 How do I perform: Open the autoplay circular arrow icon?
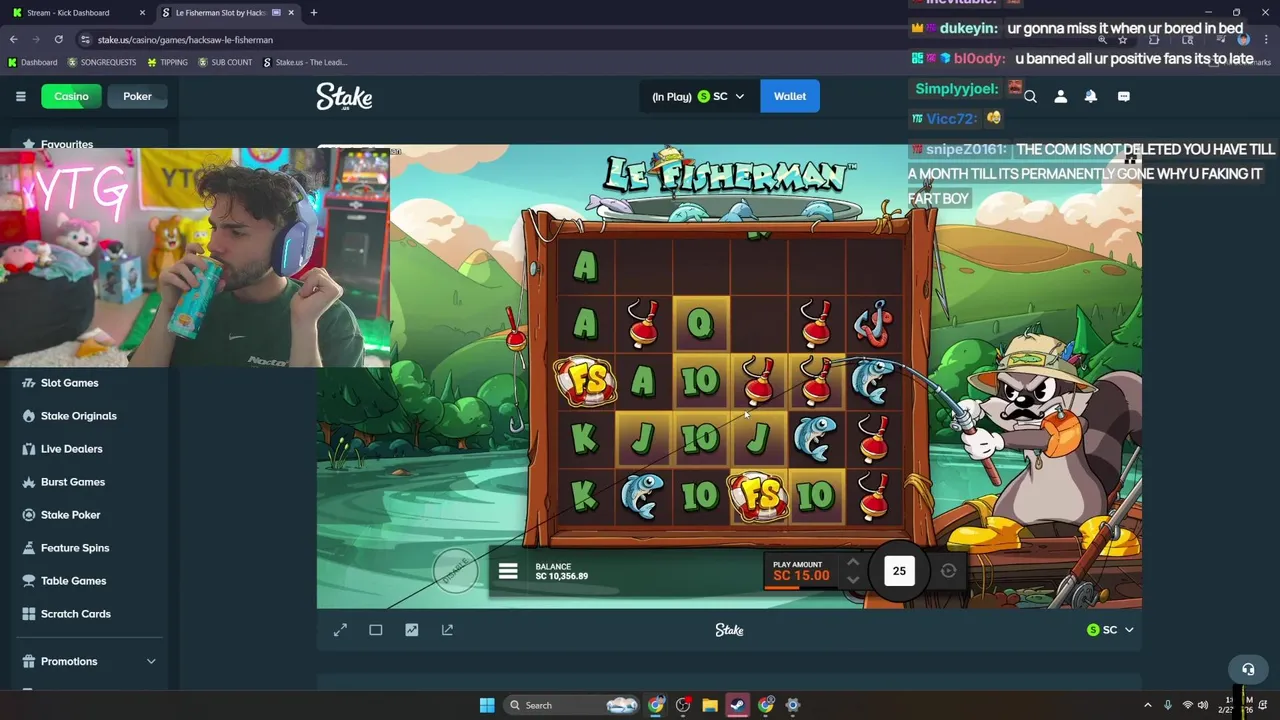(948, 571)
